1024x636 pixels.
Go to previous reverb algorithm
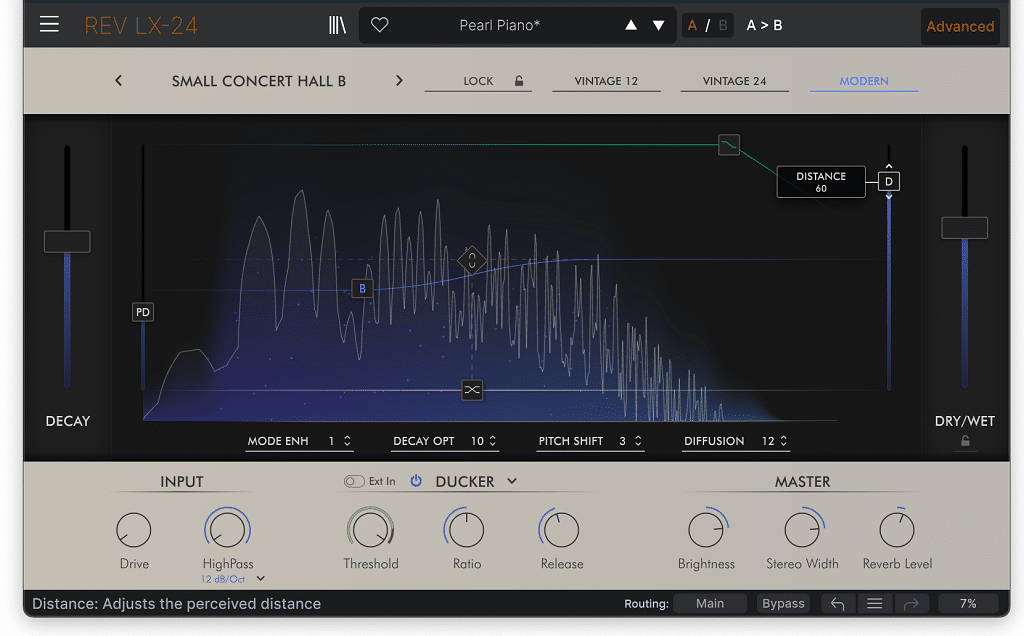tap(118, 80)
